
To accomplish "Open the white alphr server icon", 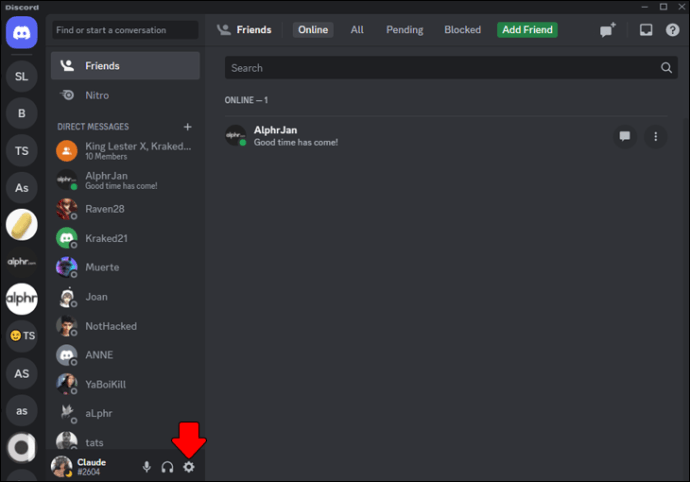I will (x=22, y=299).
